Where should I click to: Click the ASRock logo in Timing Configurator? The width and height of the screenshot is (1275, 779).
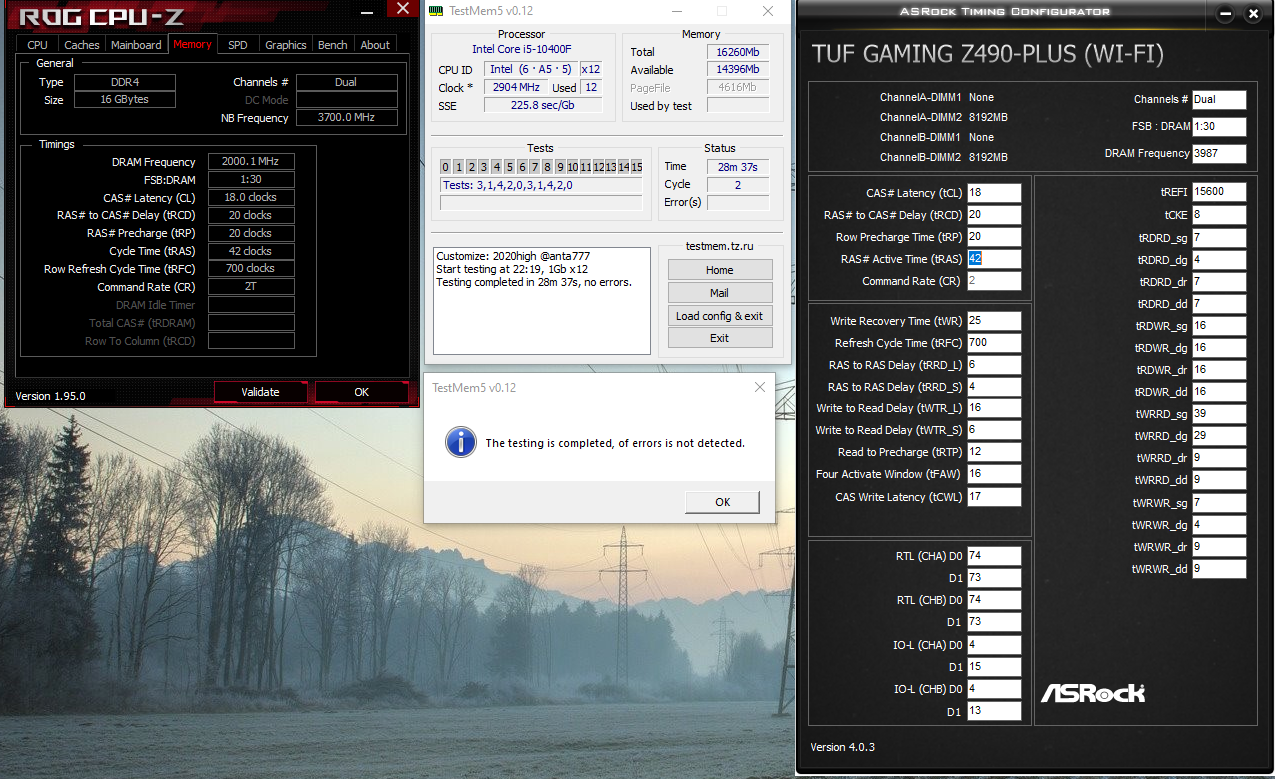tap(1092, 692)
